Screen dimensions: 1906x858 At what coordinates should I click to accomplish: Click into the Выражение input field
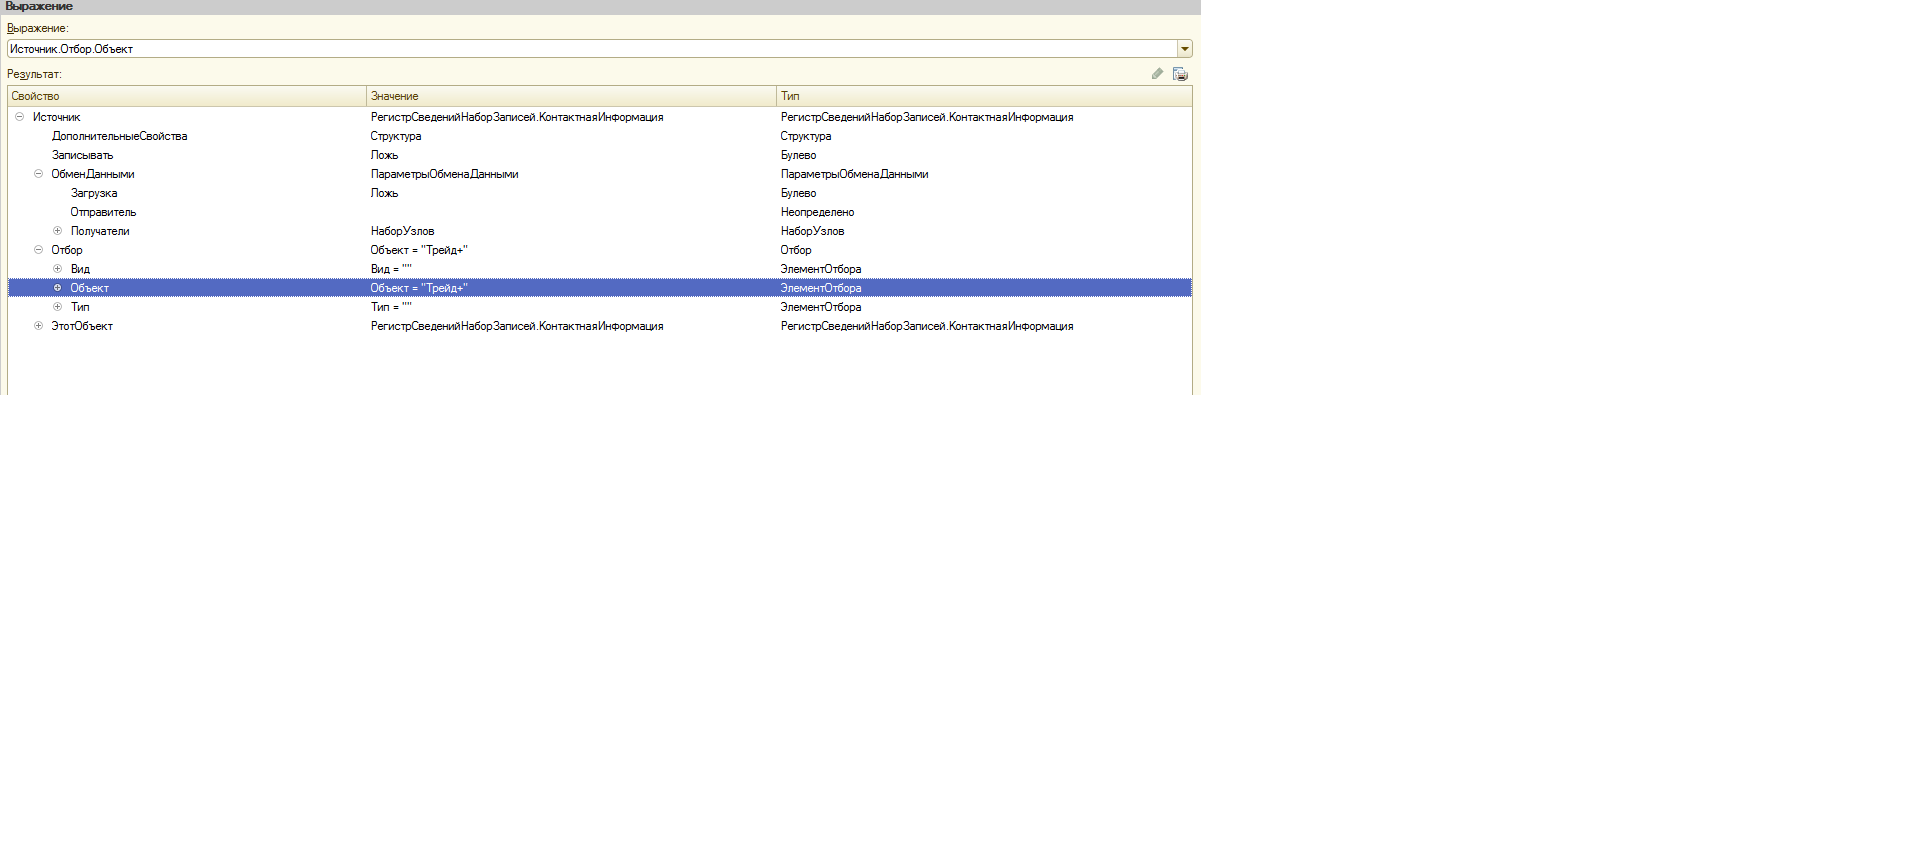coord(590,49)
